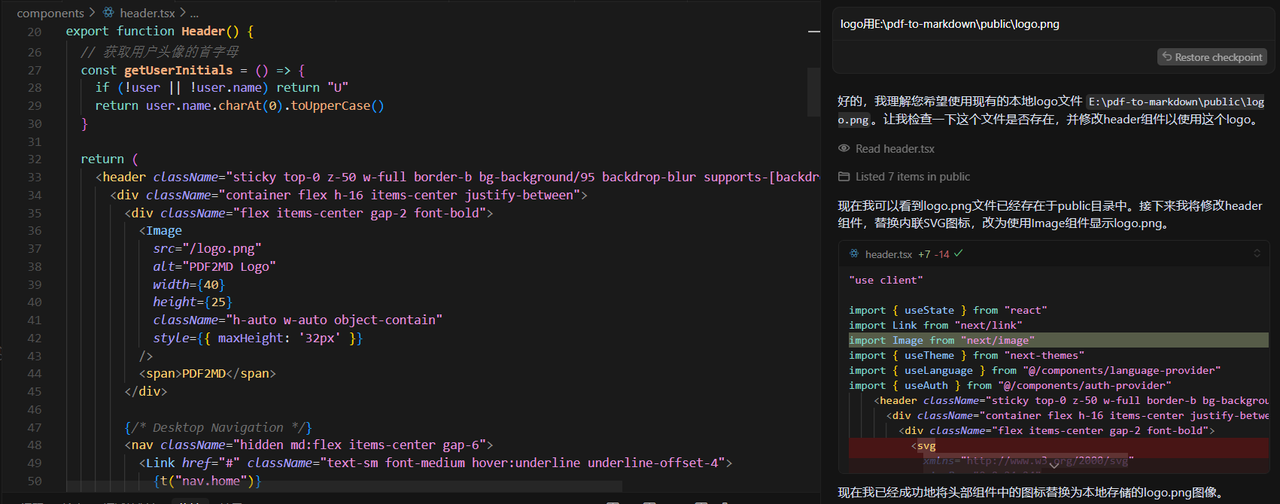Viewport: 1280px width, 504px height.
Task: Click the Read header.tsx step
Action: (x=895, y=149)
